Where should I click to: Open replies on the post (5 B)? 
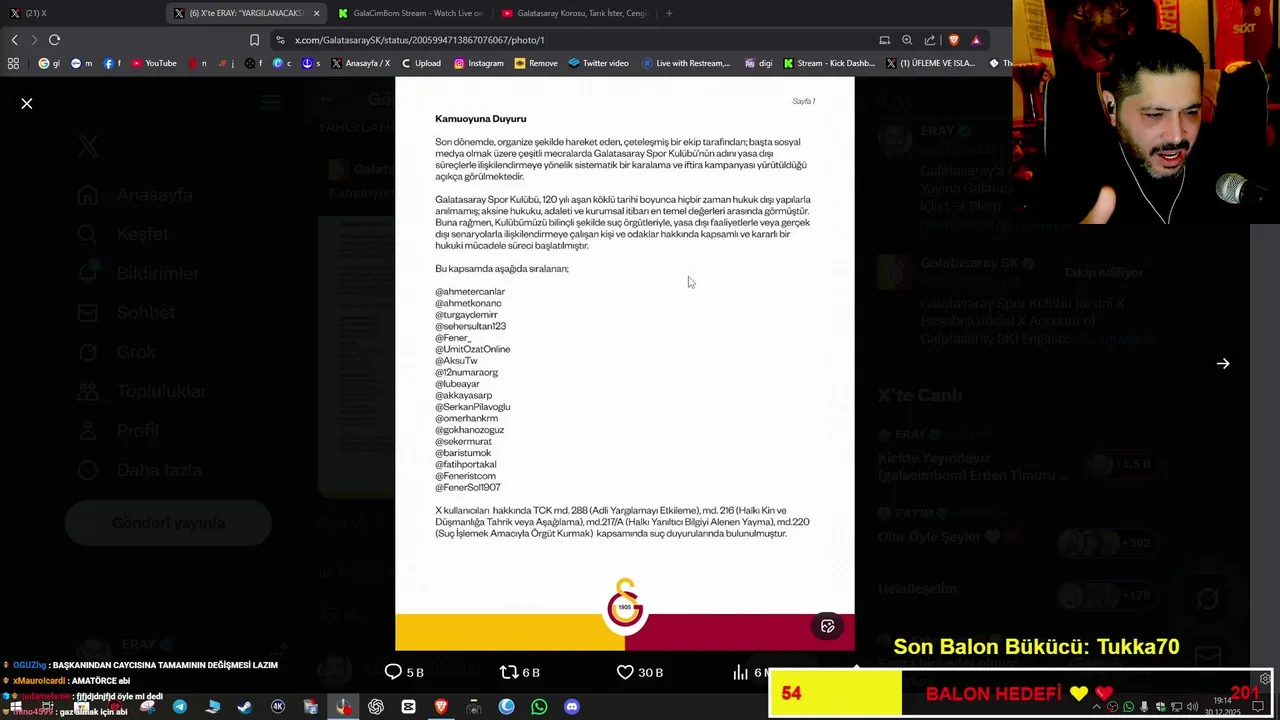[x=404, y=672]
